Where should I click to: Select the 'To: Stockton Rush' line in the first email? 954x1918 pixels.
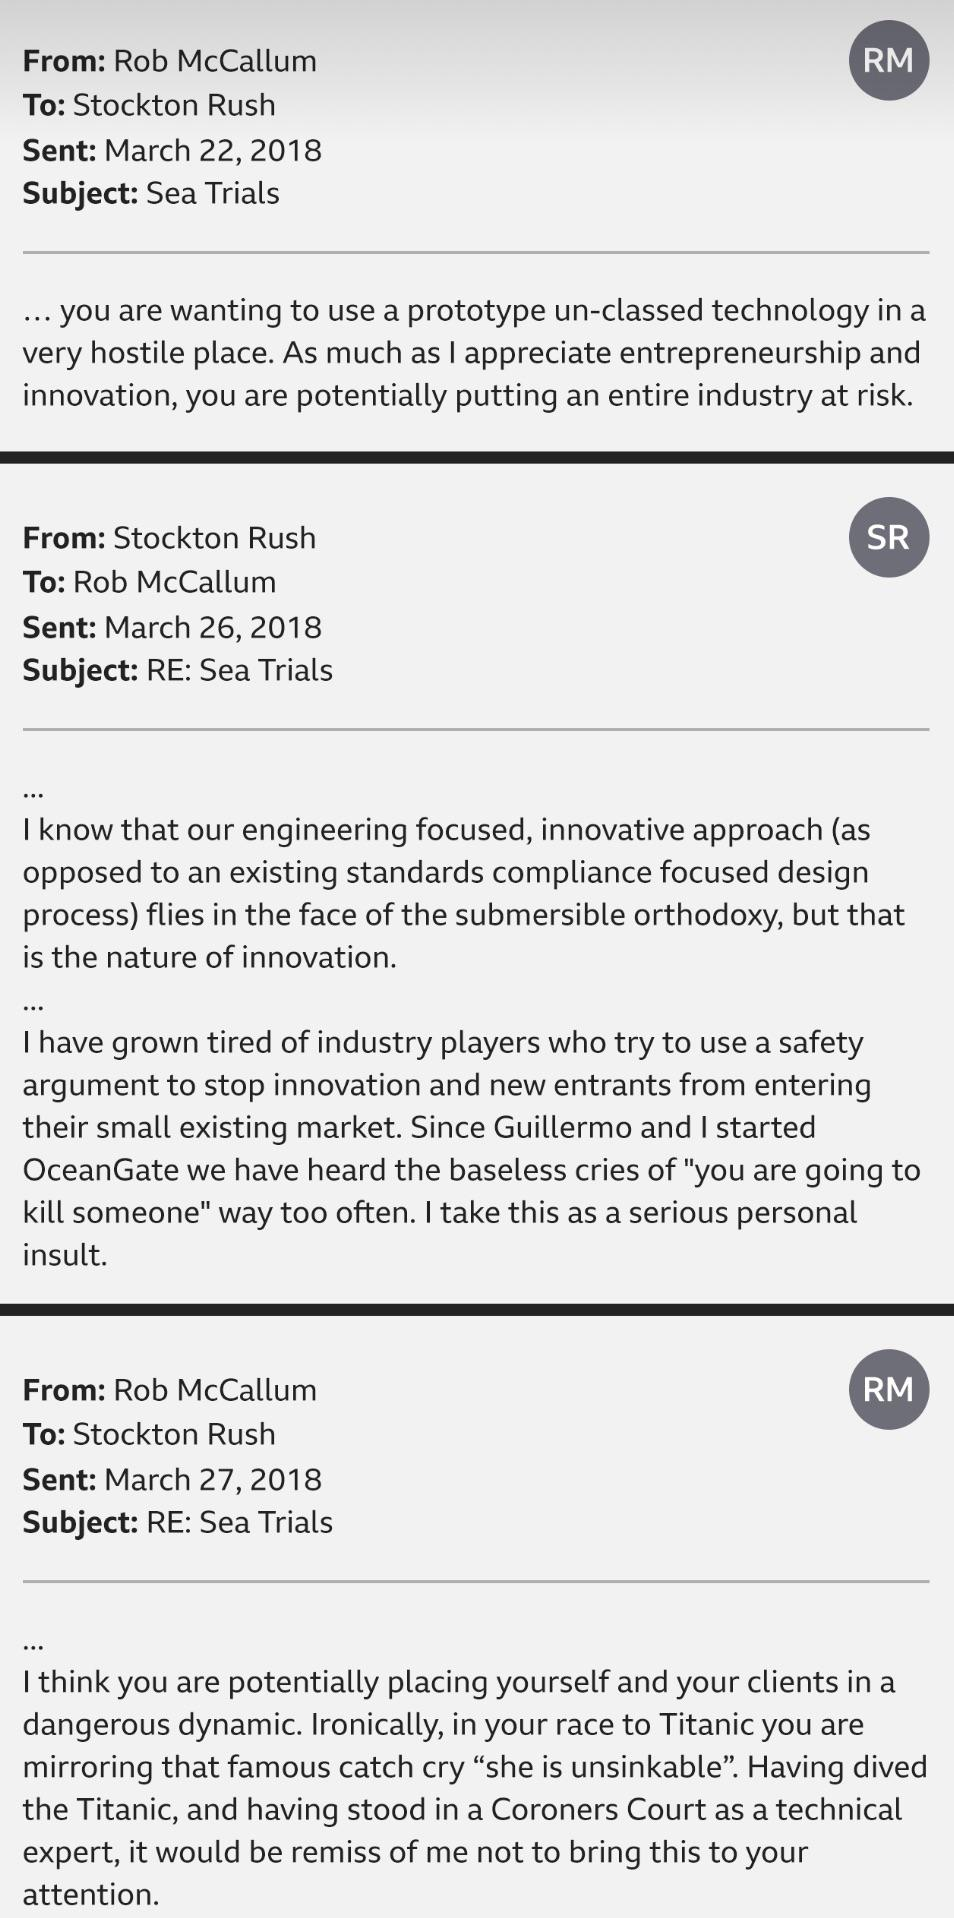coord(149,105)
